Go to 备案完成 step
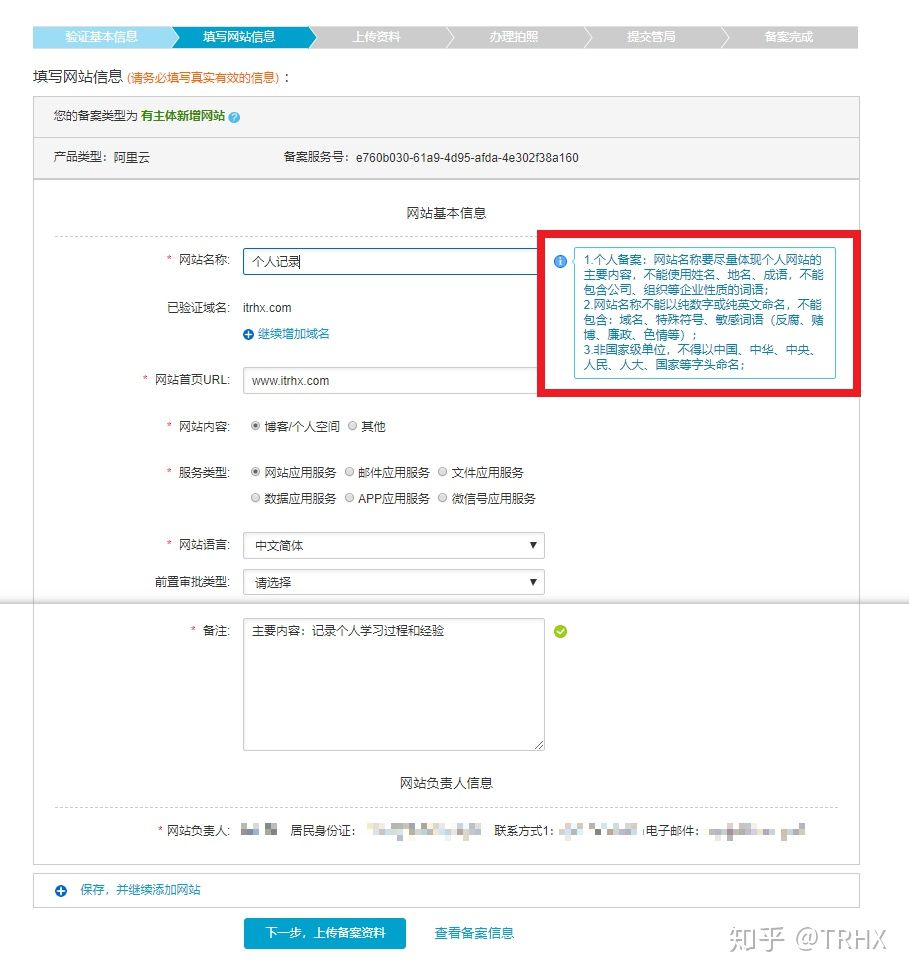Image resolution: width=909 pixels, height=976 pixels. (789, 37)
